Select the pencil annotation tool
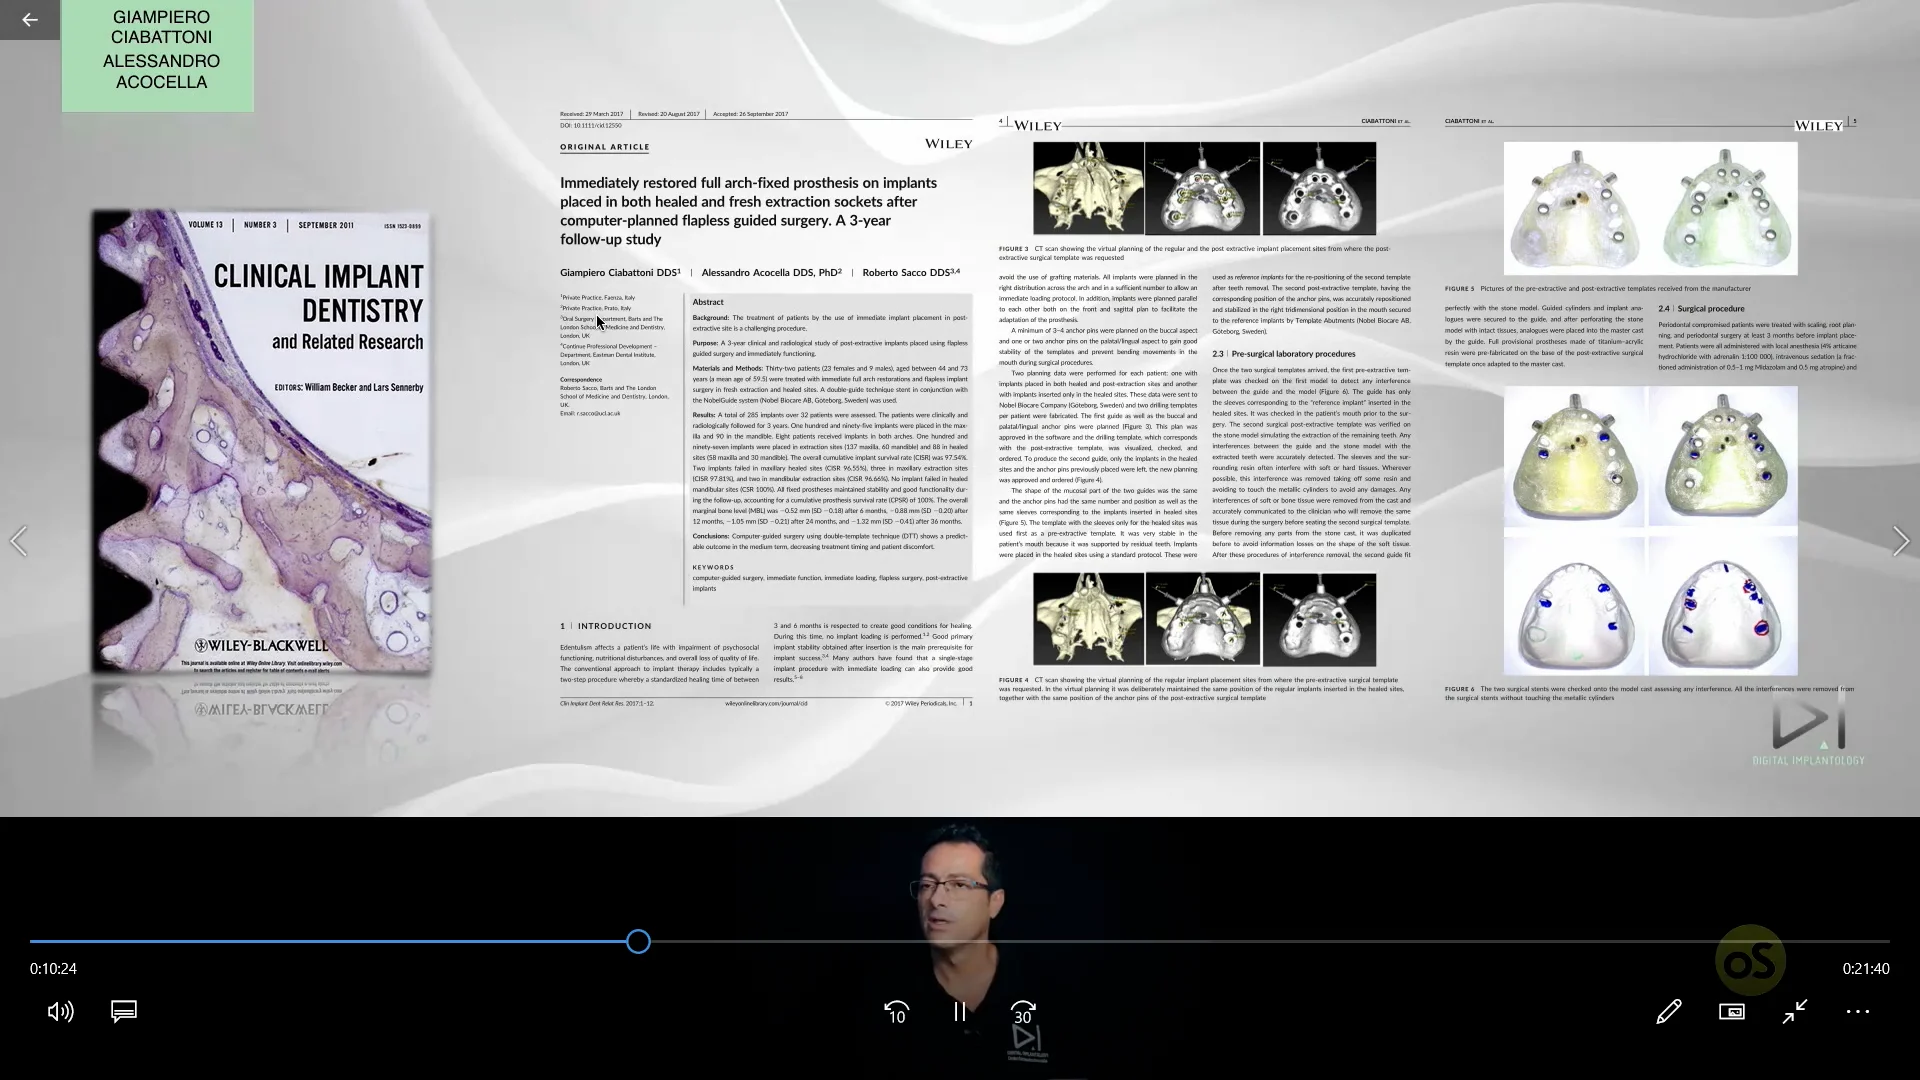1920x1080 pixels. (x=1669, y=1012)
